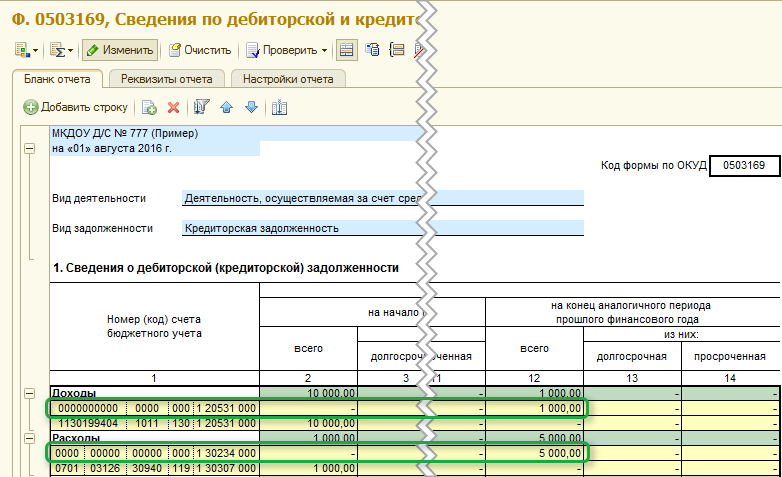Click the Кредиторская задолженность field

(x=383, y=228)
